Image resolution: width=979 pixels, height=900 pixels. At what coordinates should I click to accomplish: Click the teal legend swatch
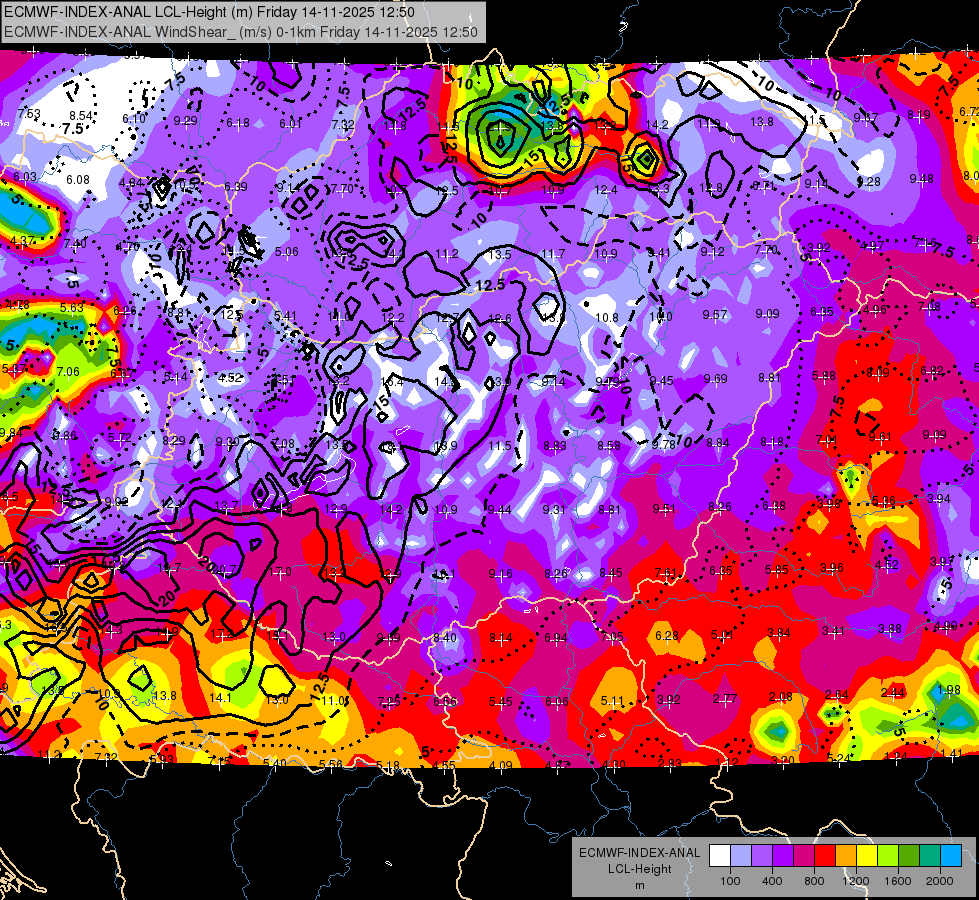929,856
